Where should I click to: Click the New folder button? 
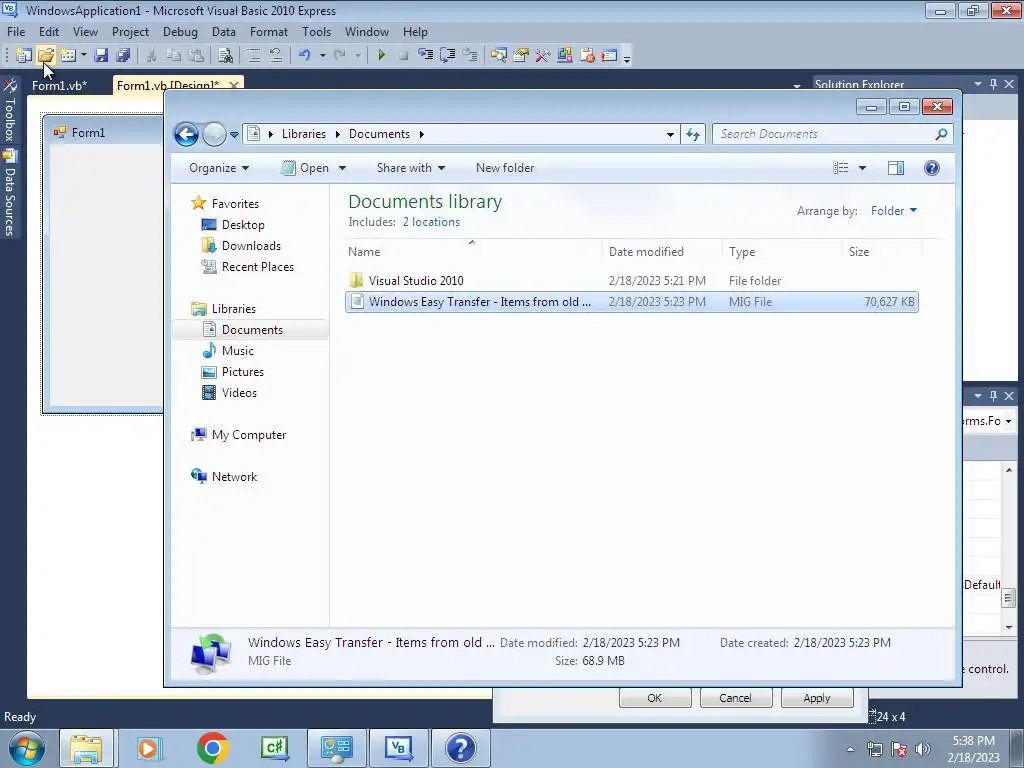505,168
